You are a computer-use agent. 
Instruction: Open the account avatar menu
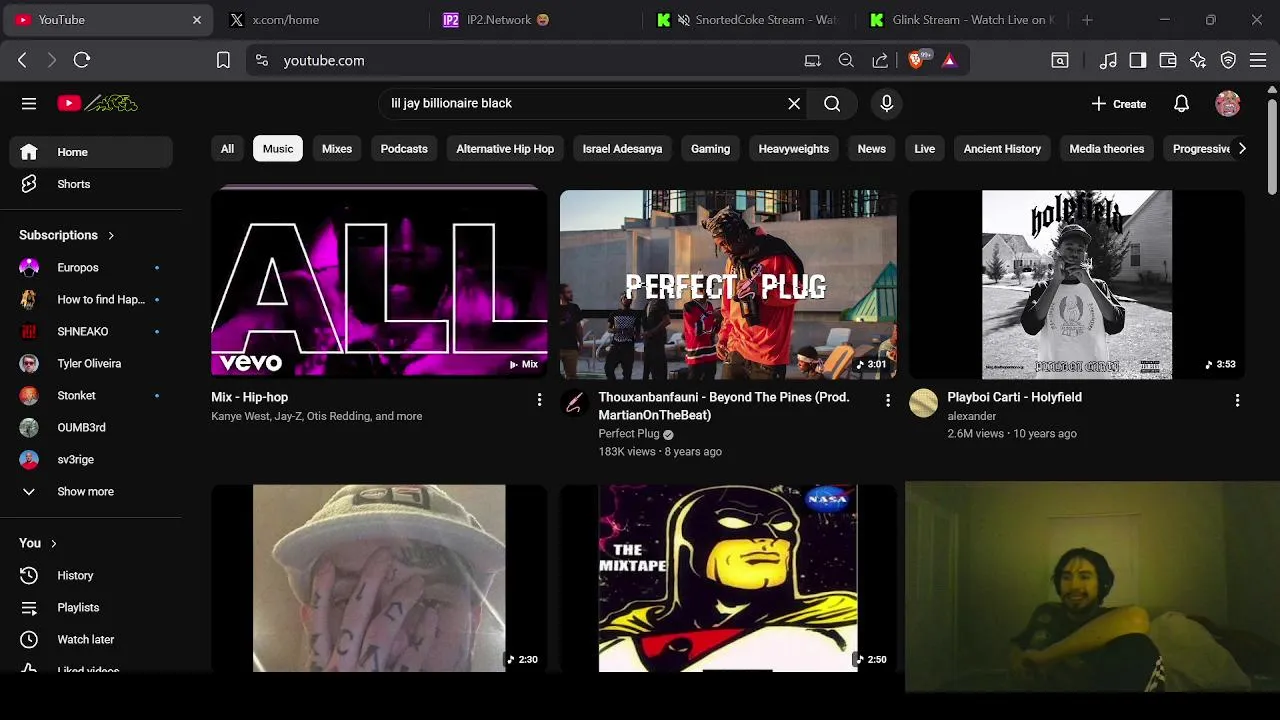(x=1228, y=103)
